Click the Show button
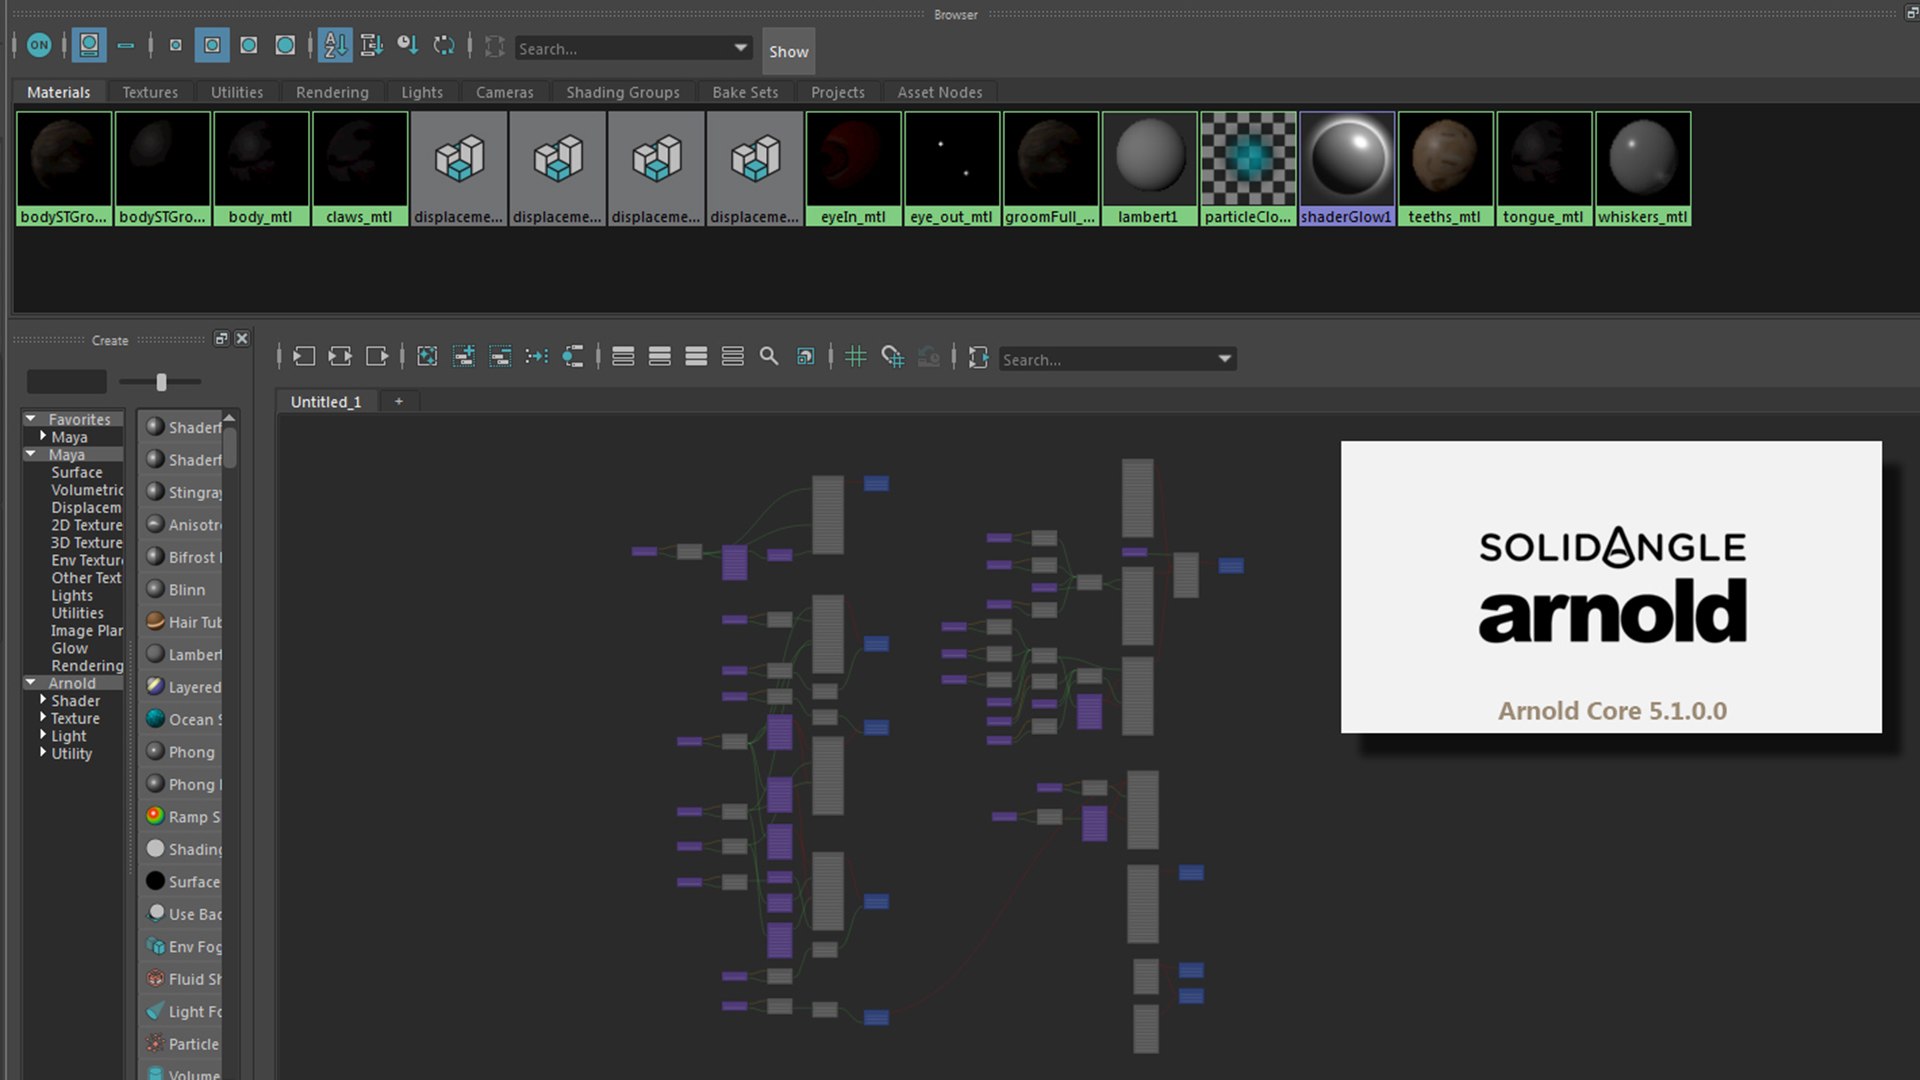Viewport: 1920px width, 1080px height. (x=788, y=51)
